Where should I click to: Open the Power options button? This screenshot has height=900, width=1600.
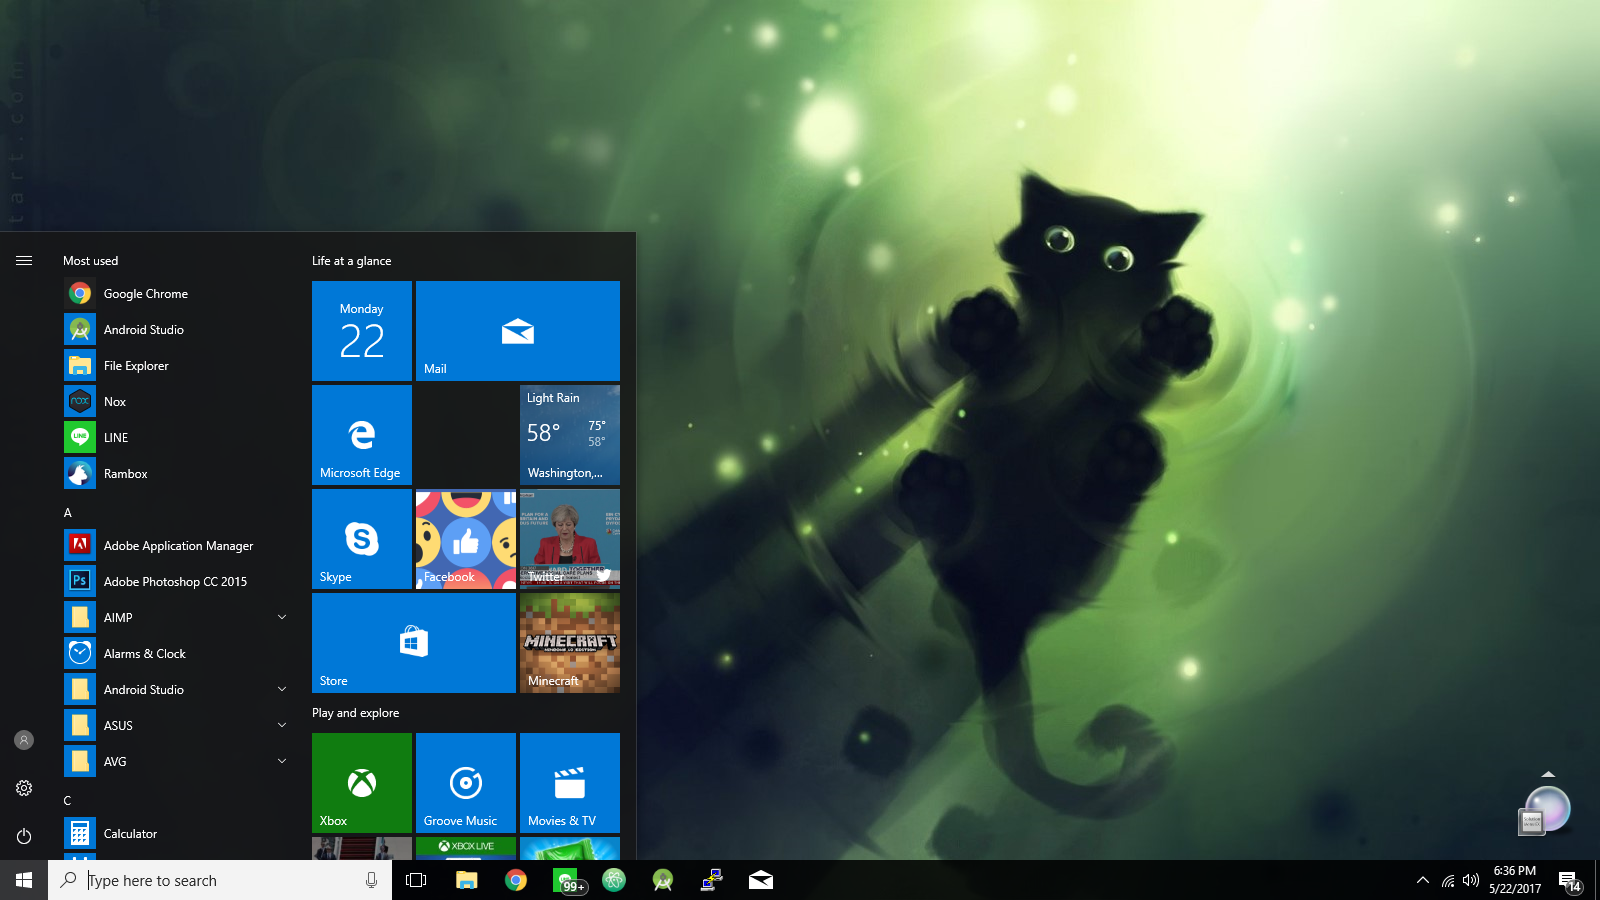pyautogui.click(x=24, y=836)
